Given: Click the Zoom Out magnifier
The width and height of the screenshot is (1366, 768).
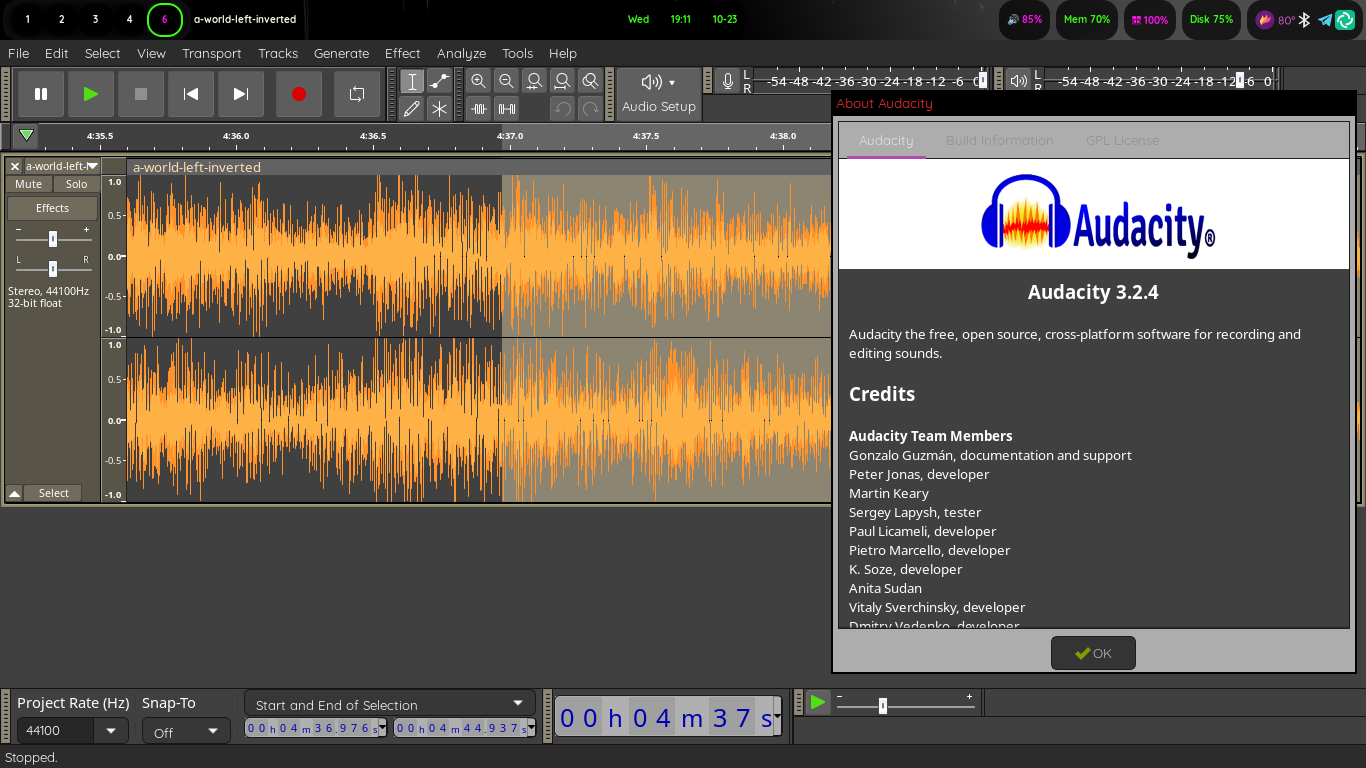Looking at the screenshot, I should [x=507, y=82].
